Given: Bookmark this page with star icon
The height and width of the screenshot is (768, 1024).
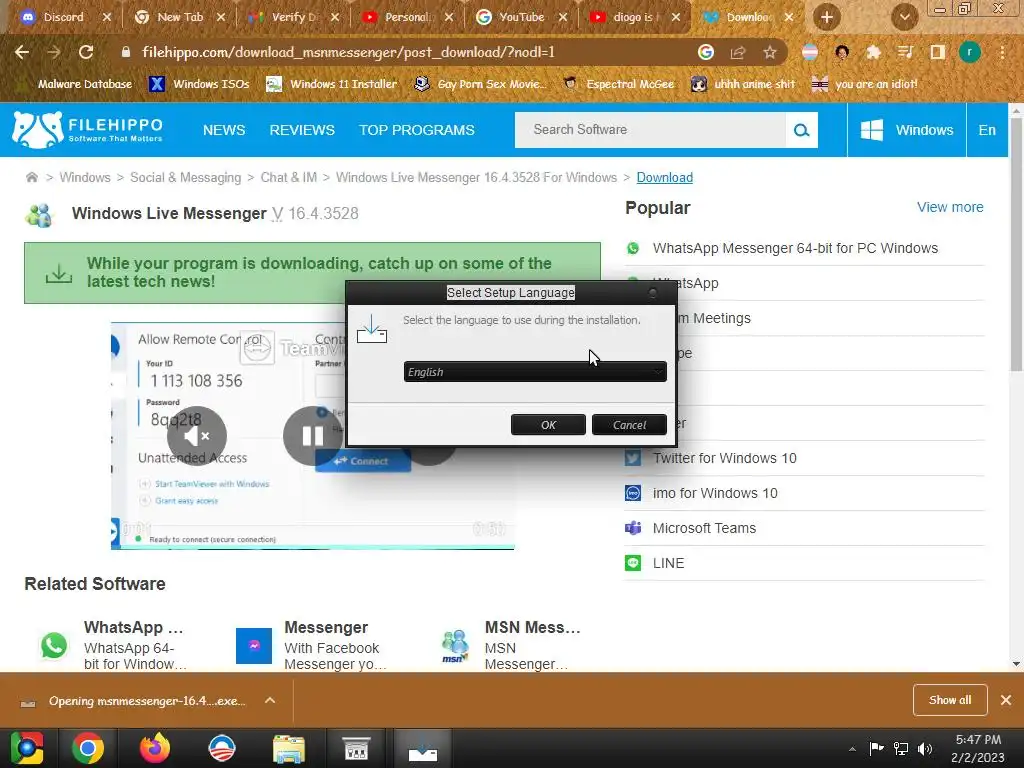Looking at the screenshot, I should (770, 52).
